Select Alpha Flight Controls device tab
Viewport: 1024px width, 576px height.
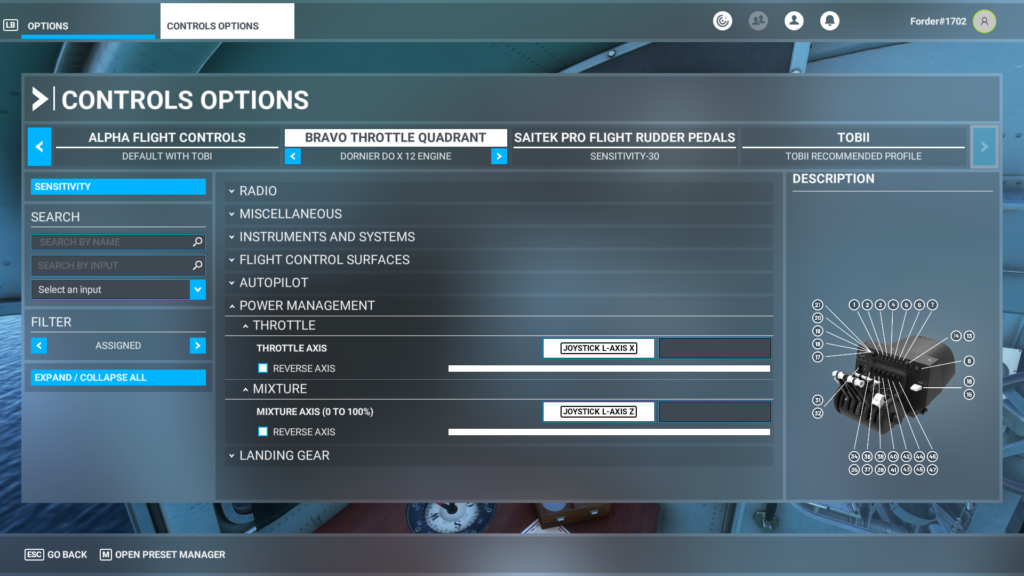[167, 137]
